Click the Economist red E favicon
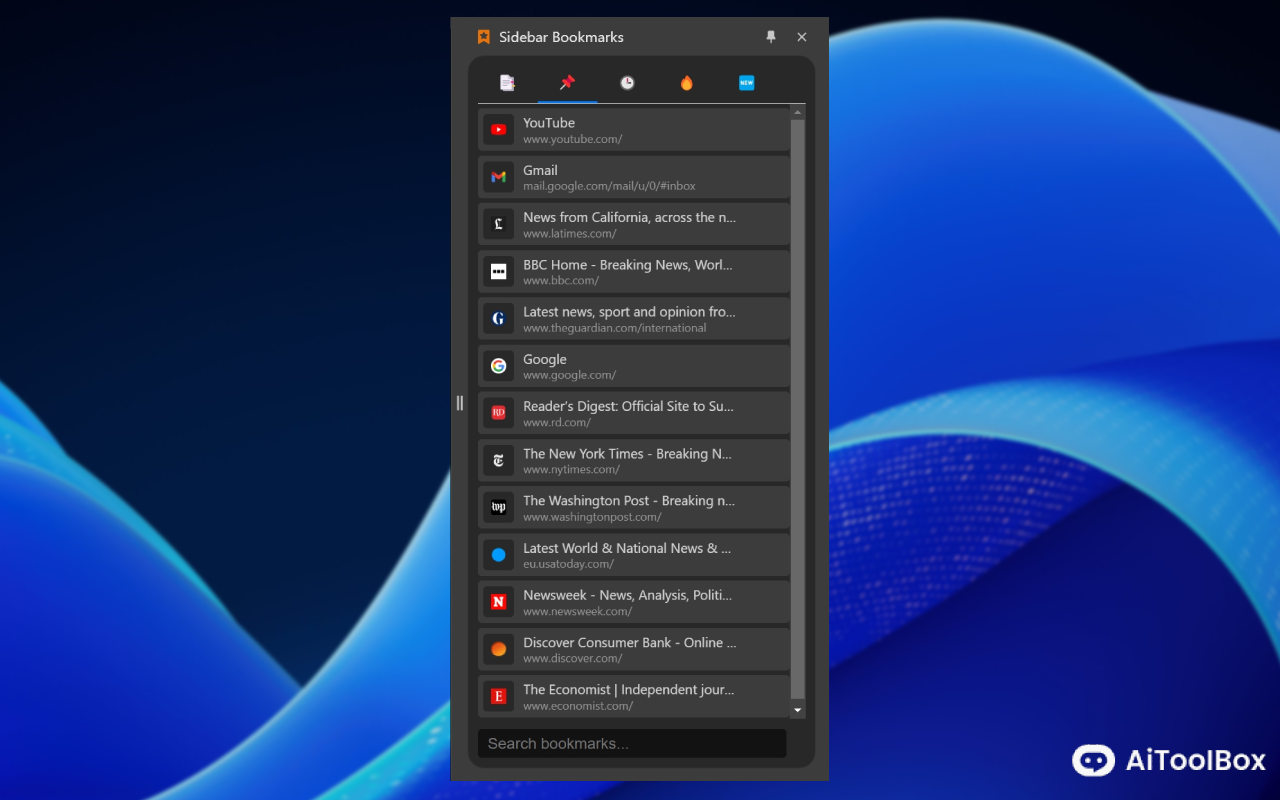The height and width of the screenshot is (800, 1280). 498,696
